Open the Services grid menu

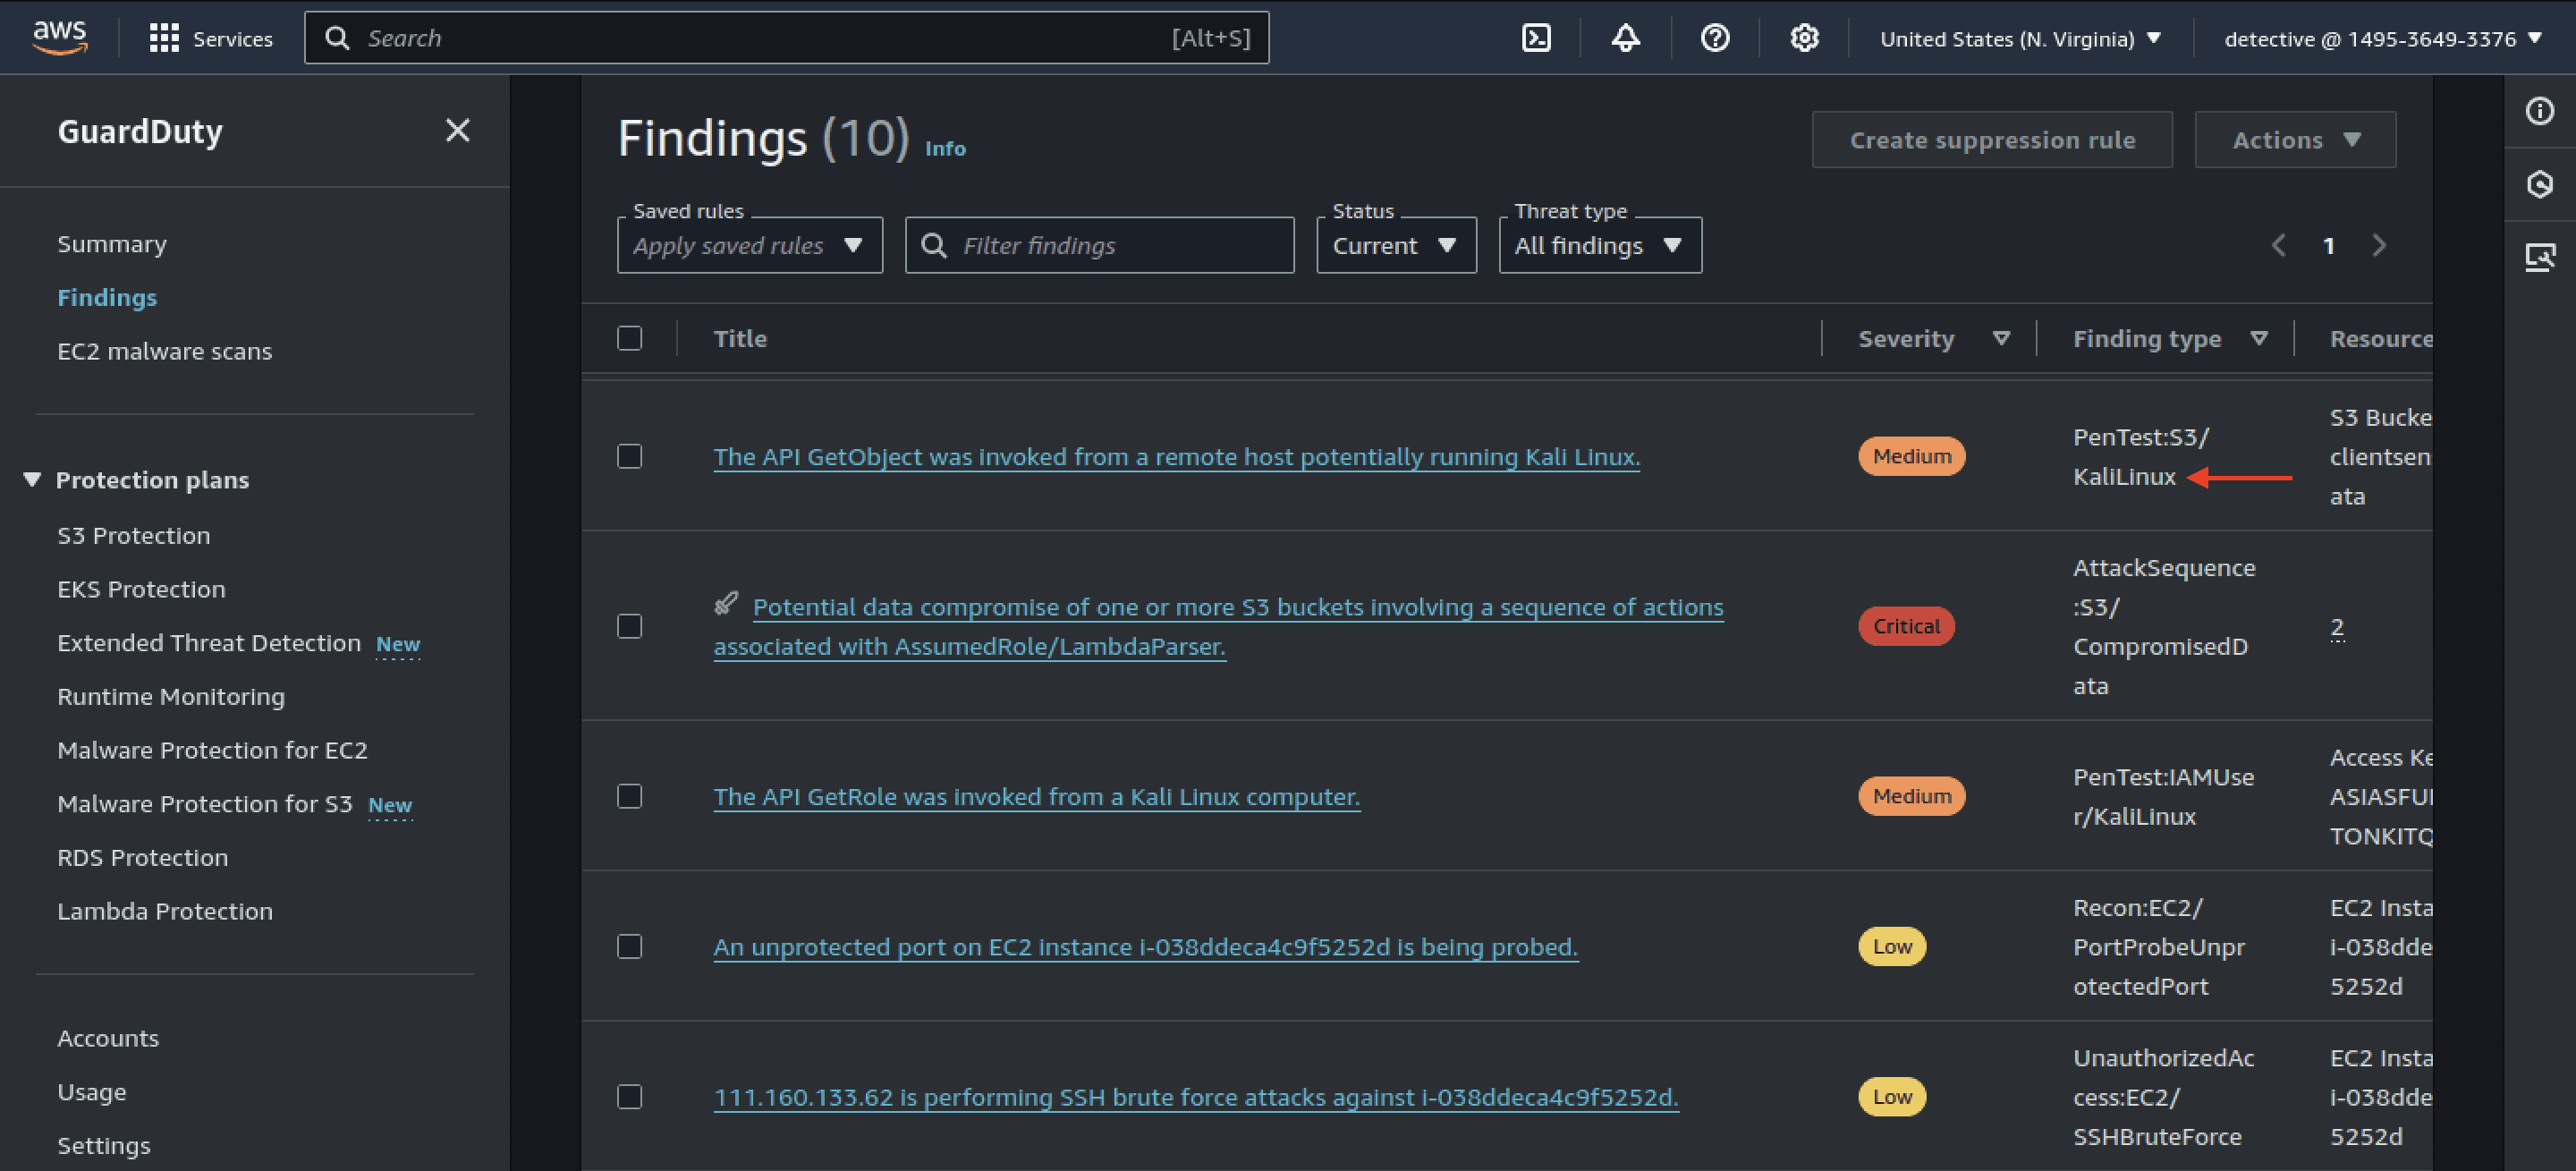[211, 38]
